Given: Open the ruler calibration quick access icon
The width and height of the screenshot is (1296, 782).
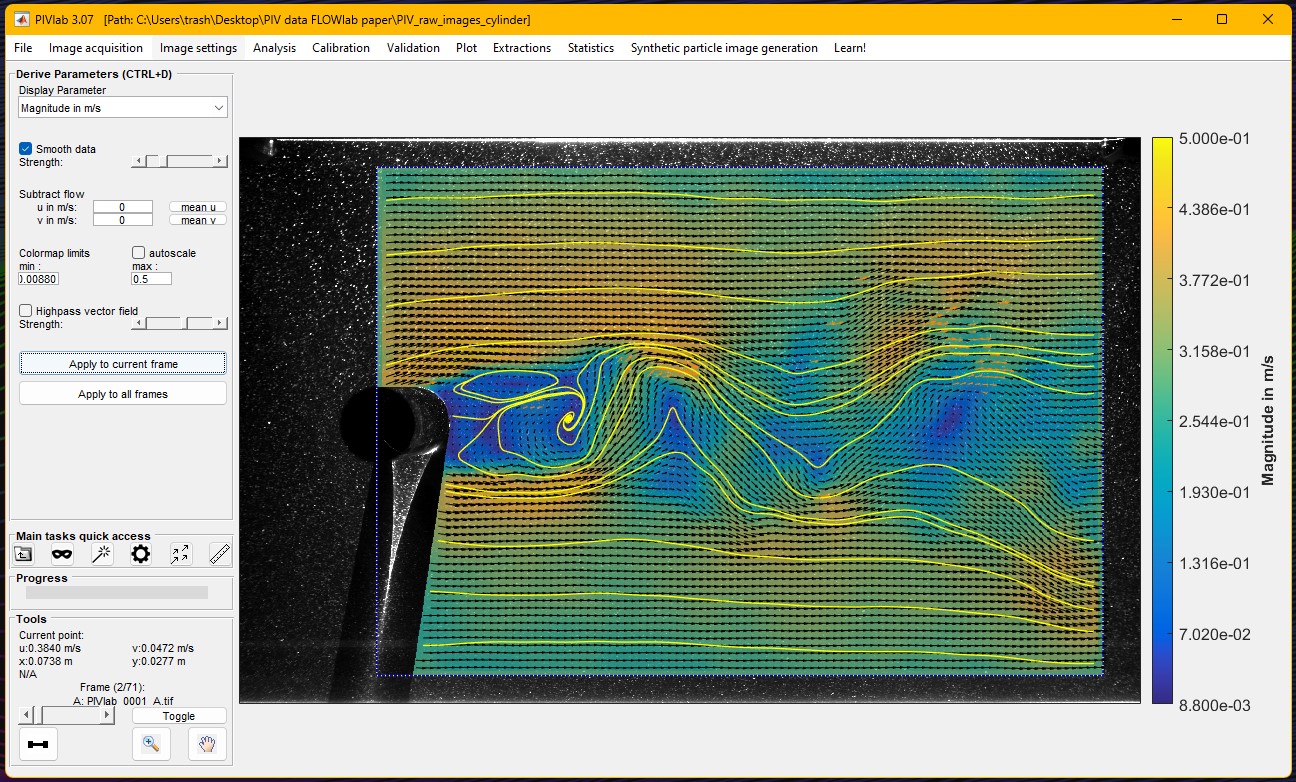Looking at the screenshot, I should coord(219,554).
